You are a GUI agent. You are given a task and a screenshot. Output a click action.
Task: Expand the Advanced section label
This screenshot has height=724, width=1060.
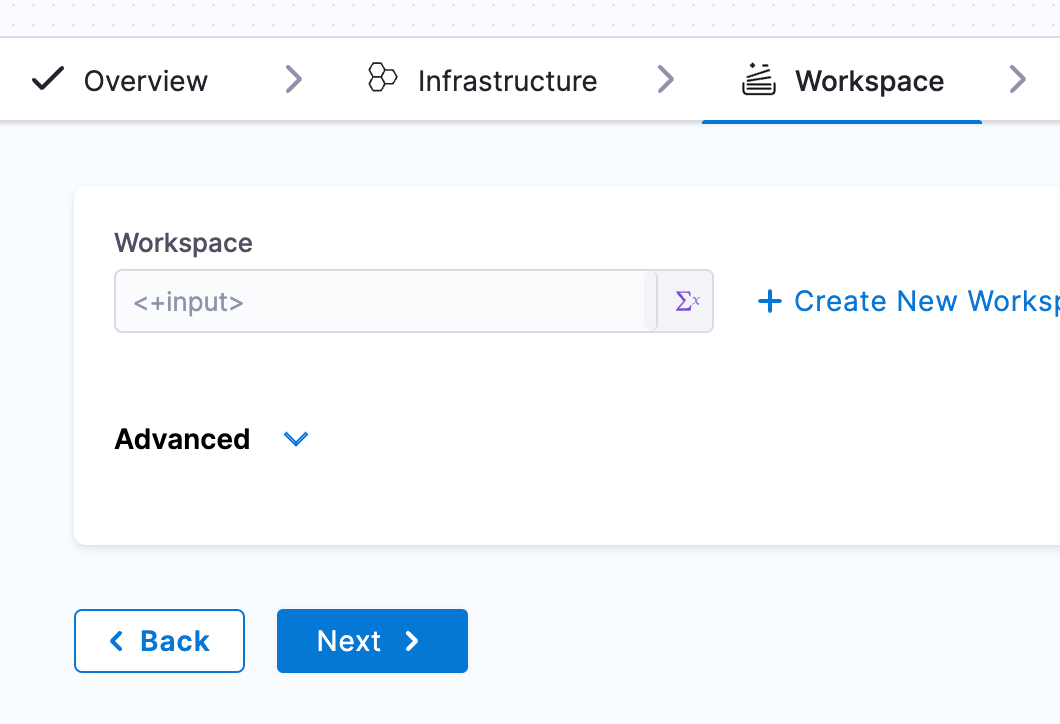point(182,439)
